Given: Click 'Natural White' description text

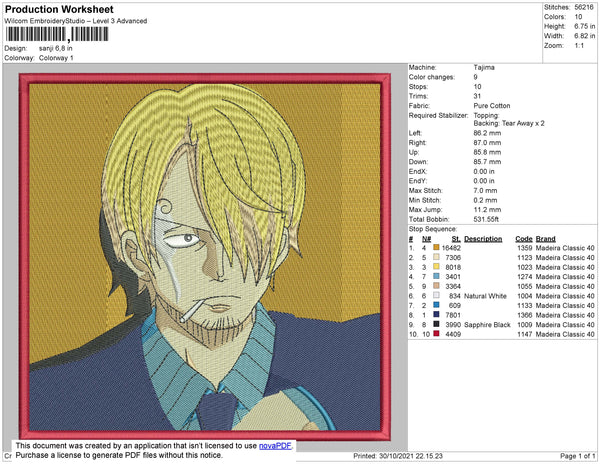Looking at the screenshot, I should pyautogui.click(x=485, y=296).
